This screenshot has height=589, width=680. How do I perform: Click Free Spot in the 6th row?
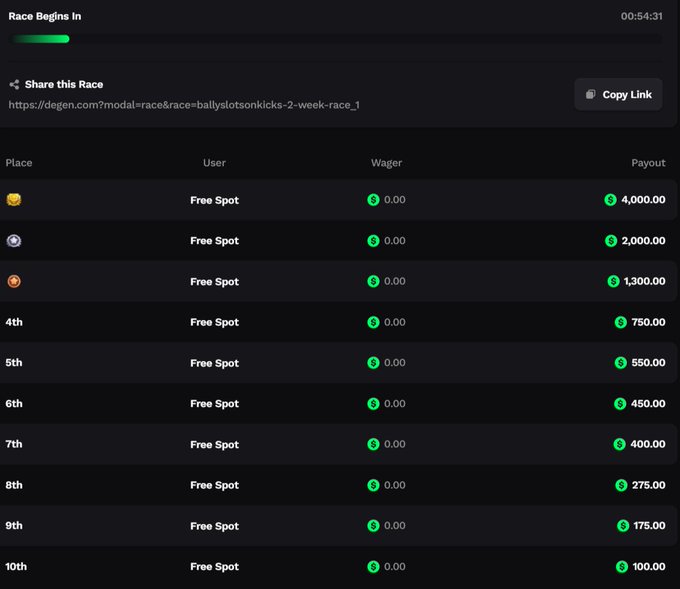214,404
